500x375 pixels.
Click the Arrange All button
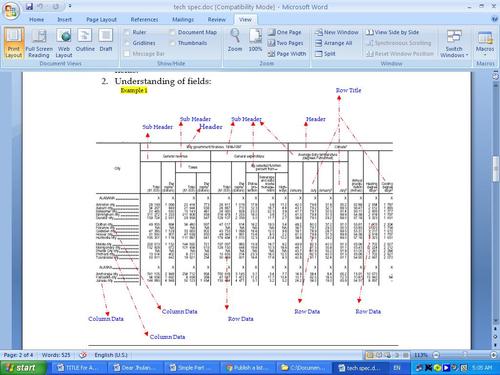pyautogui.click(x=334, y=43)
